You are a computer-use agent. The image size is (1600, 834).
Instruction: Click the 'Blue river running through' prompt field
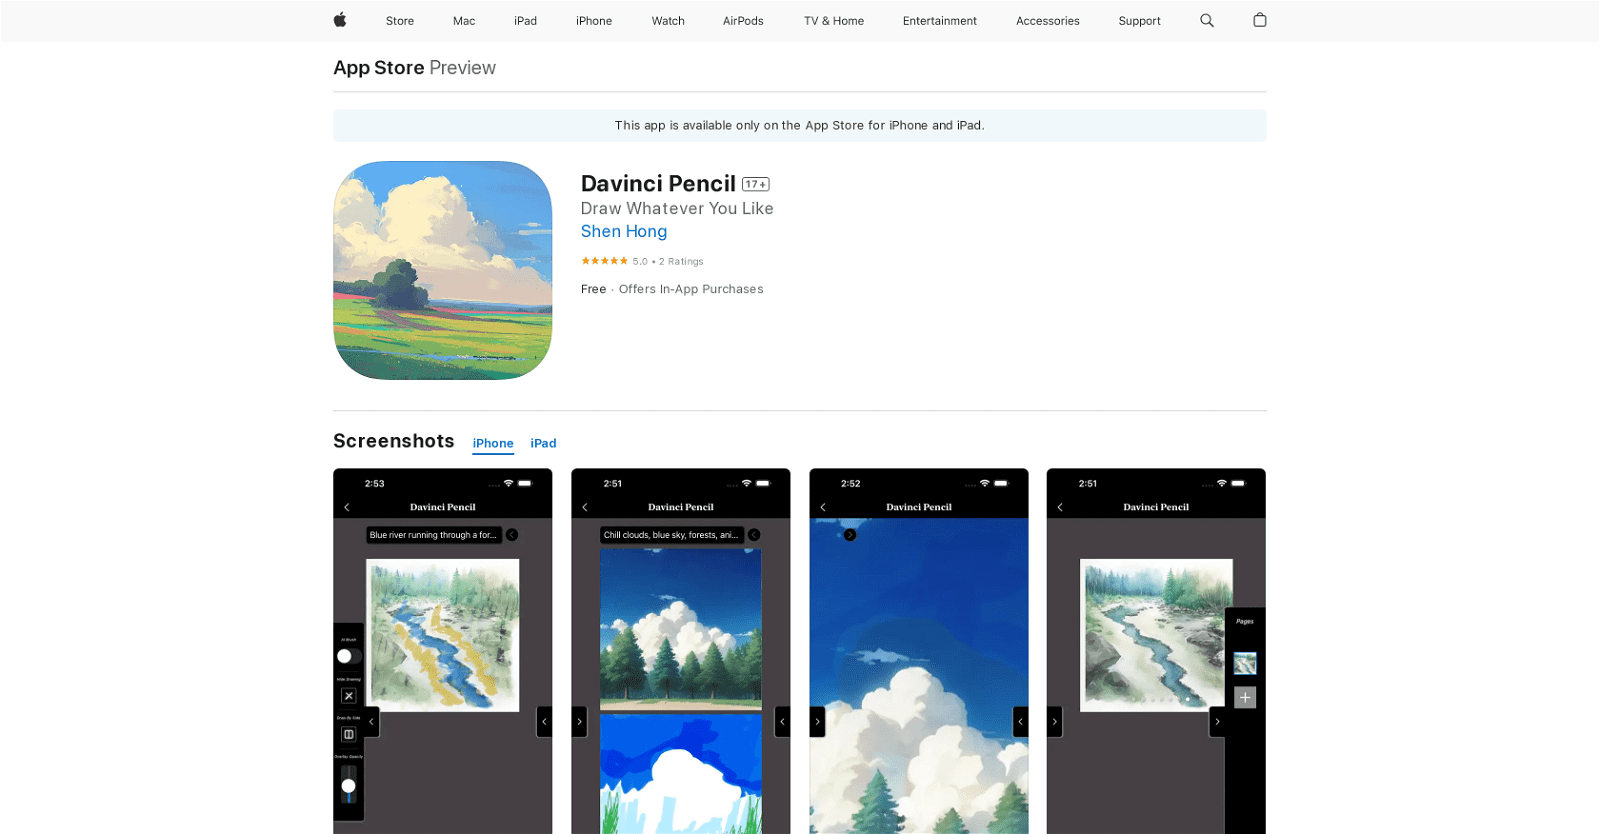point(434,535)
